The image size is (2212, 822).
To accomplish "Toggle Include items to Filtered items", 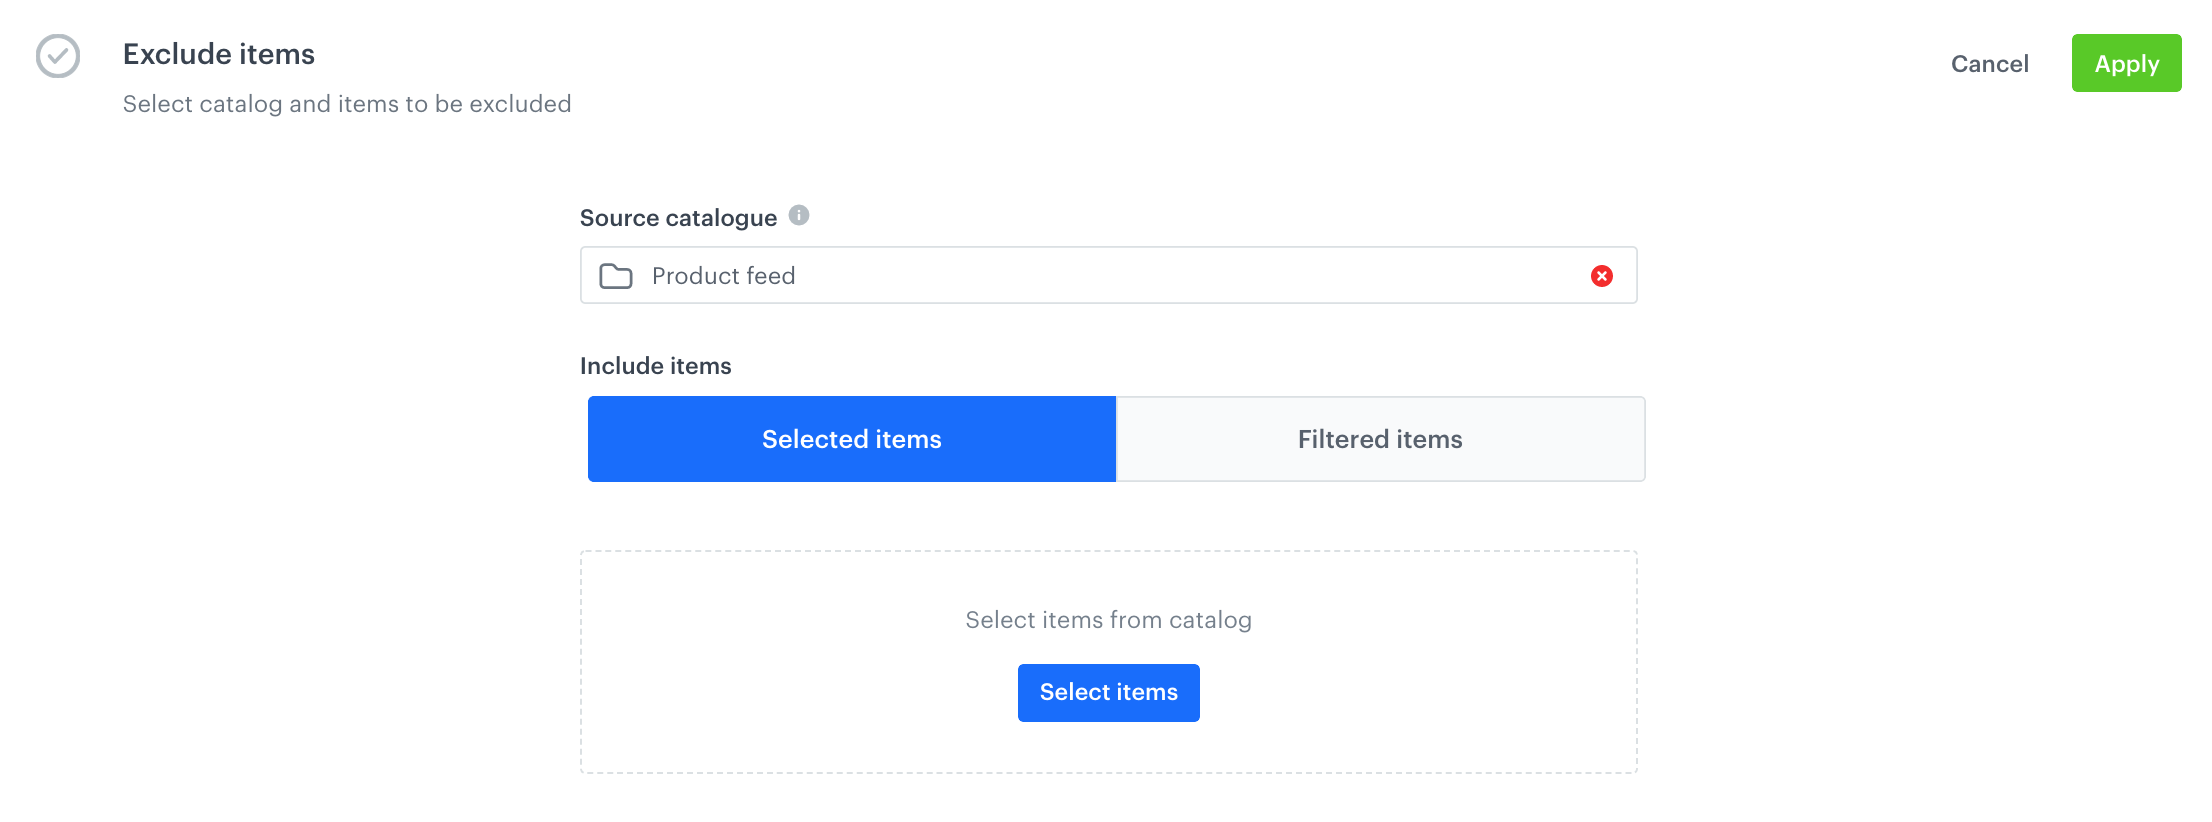I will (x=1379, y=438).
